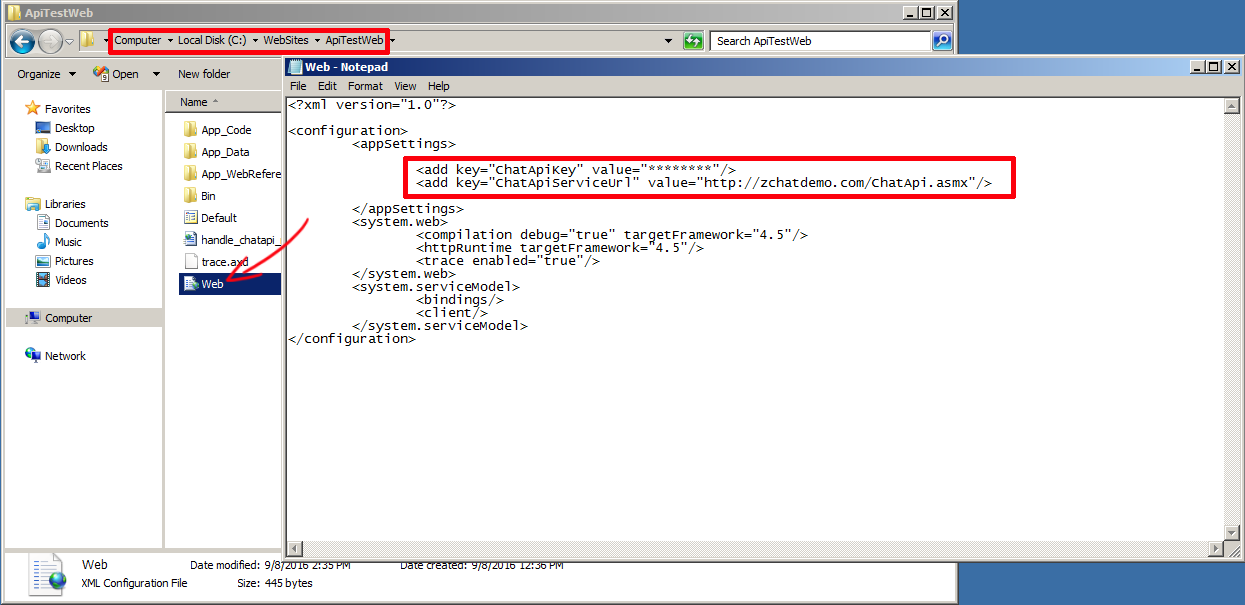Open the Edit menu in Notepad

pyautogui.click(x=327, y=86)
